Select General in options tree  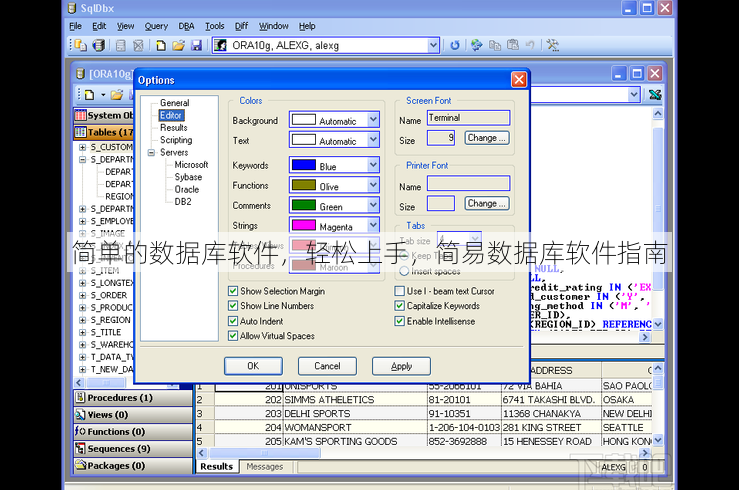point(174,103)
